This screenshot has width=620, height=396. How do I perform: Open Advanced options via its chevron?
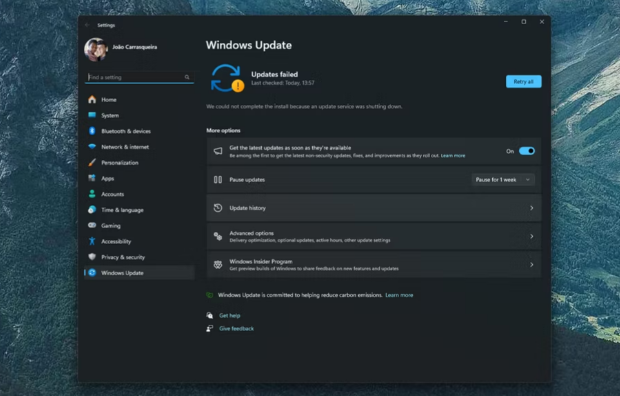(x=531, y=236)
